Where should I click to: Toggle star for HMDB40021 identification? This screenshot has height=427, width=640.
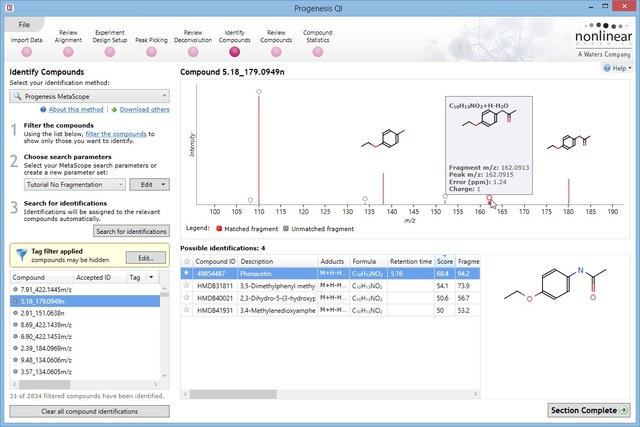pyautogui.click(x=187, y=298)
